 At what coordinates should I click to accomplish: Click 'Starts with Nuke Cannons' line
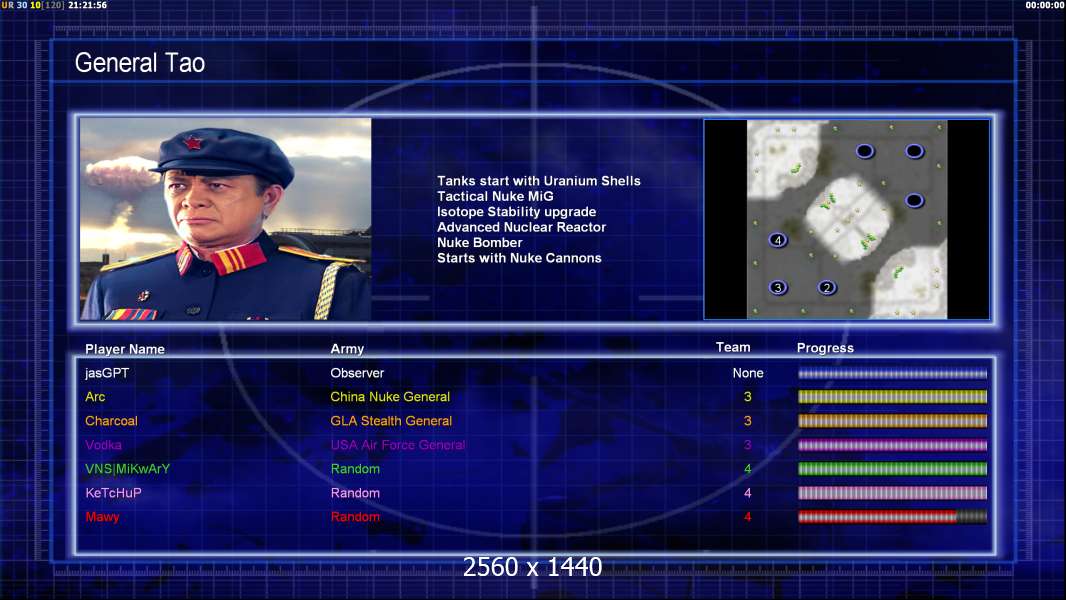click(x=519, y=258)
